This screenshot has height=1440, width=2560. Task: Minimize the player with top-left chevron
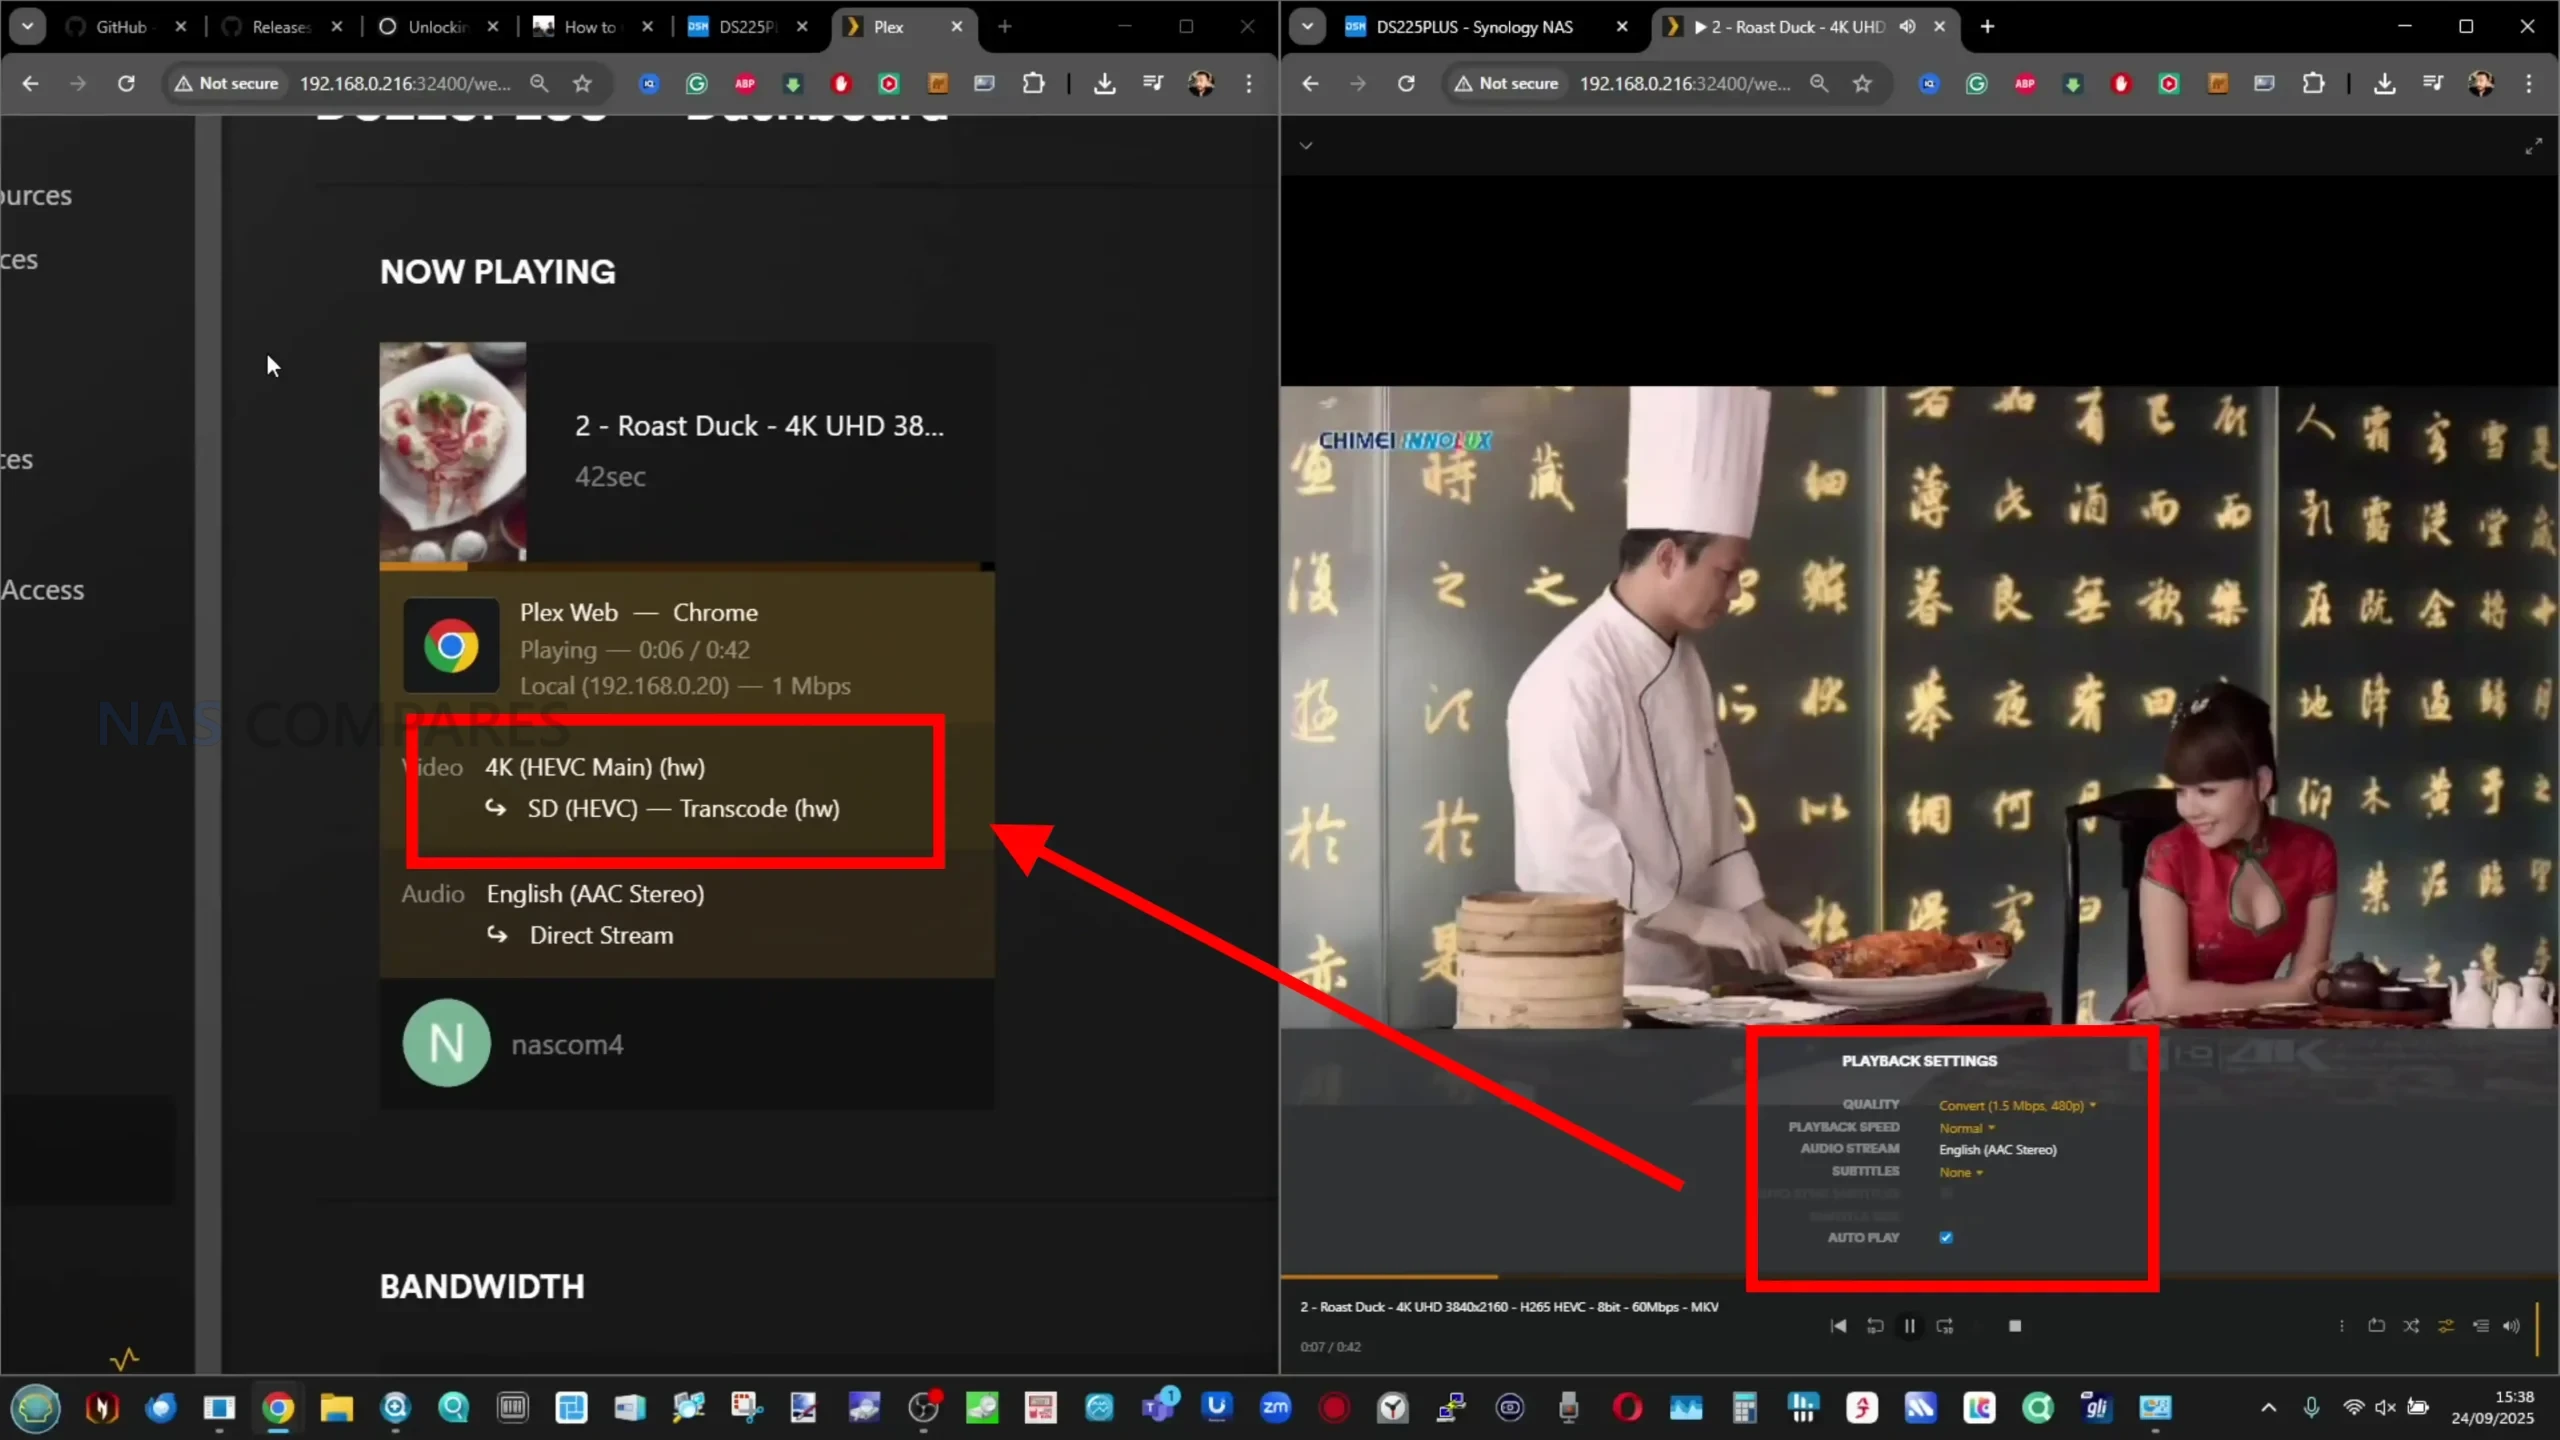tap(1306, 146)
